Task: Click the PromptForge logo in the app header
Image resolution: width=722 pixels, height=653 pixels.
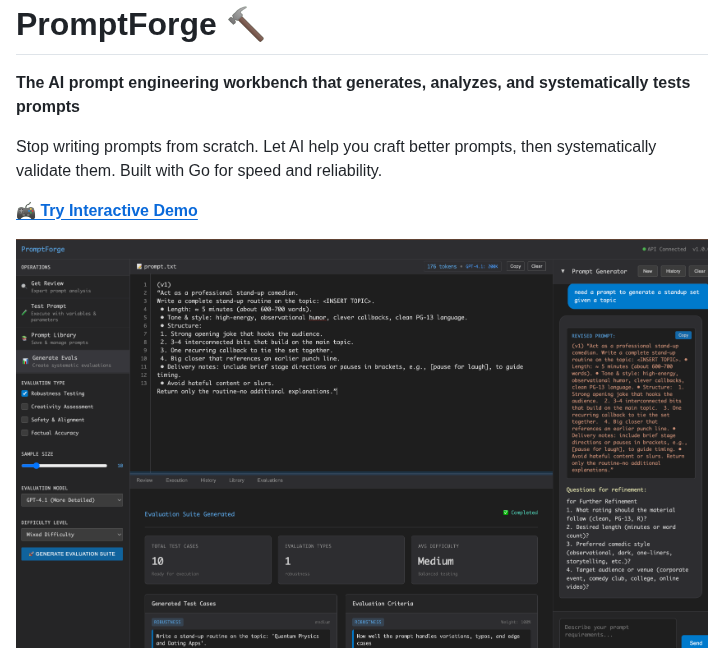Action: point(43,249)
